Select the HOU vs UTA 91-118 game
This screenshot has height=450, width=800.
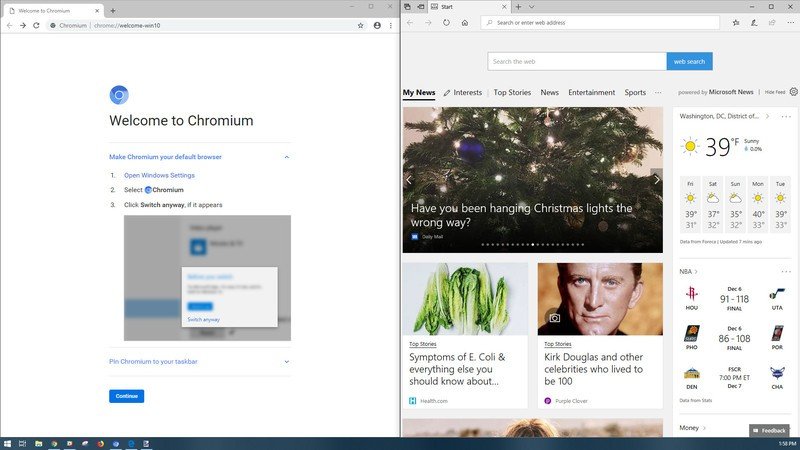734,298
